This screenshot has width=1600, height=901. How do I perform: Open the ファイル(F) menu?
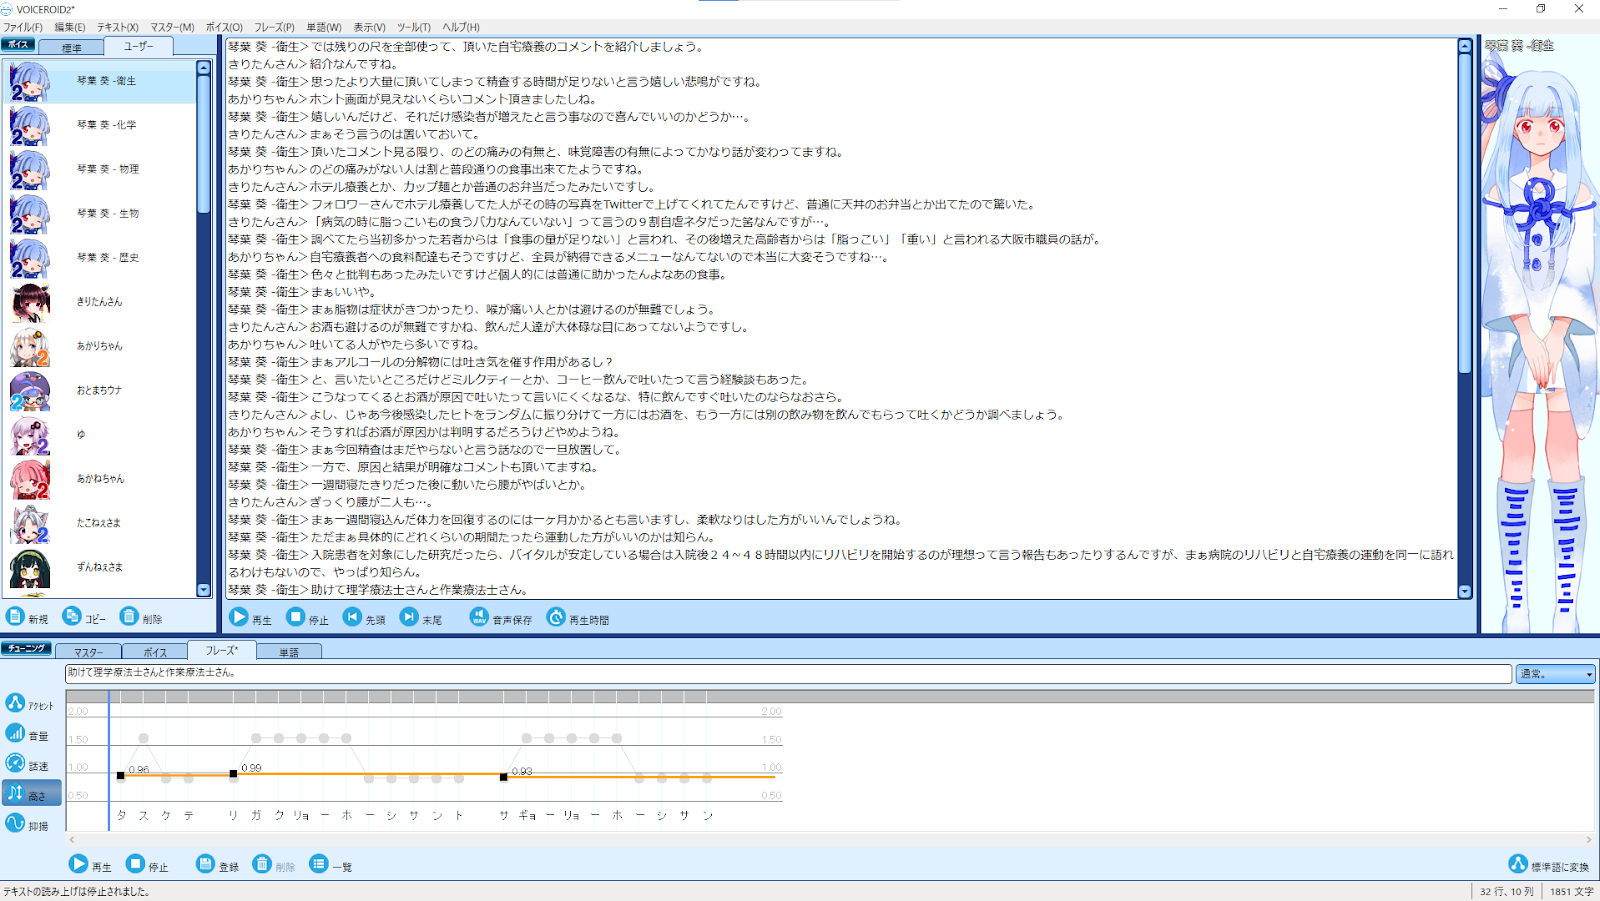(x=23, y=27)
